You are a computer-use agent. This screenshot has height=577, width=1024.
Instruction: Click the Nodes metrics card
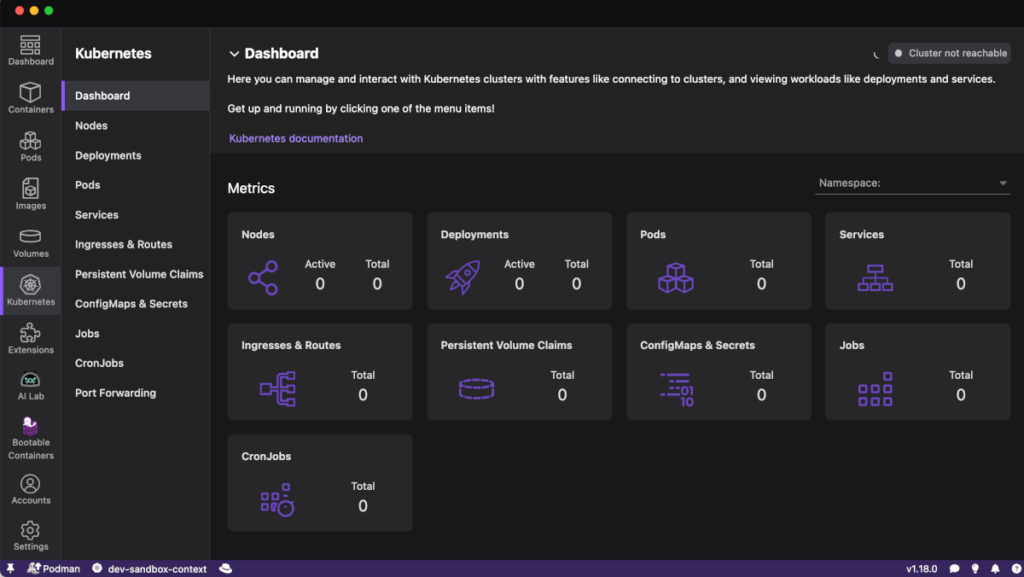pyautogui.click(x=320, y=260)
